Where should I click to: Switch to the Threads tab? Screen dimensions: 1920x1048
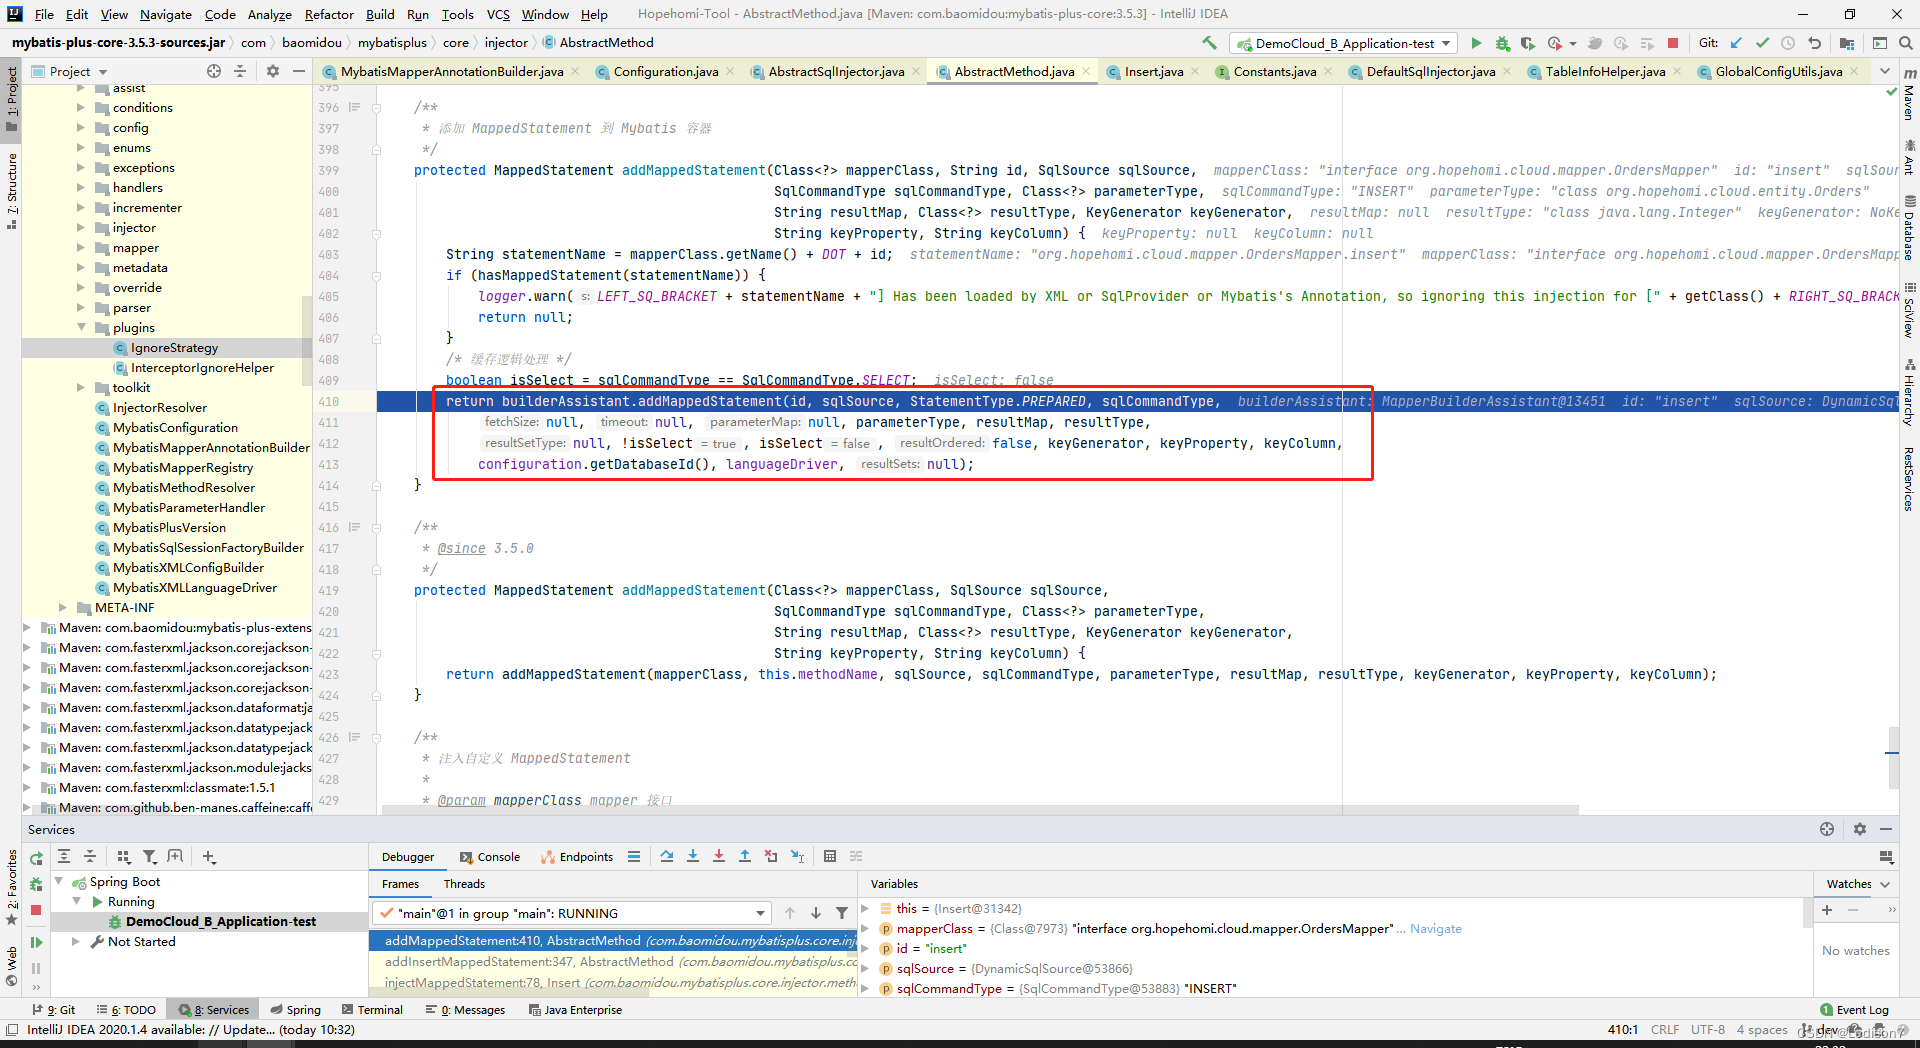[x=464, y=884]
